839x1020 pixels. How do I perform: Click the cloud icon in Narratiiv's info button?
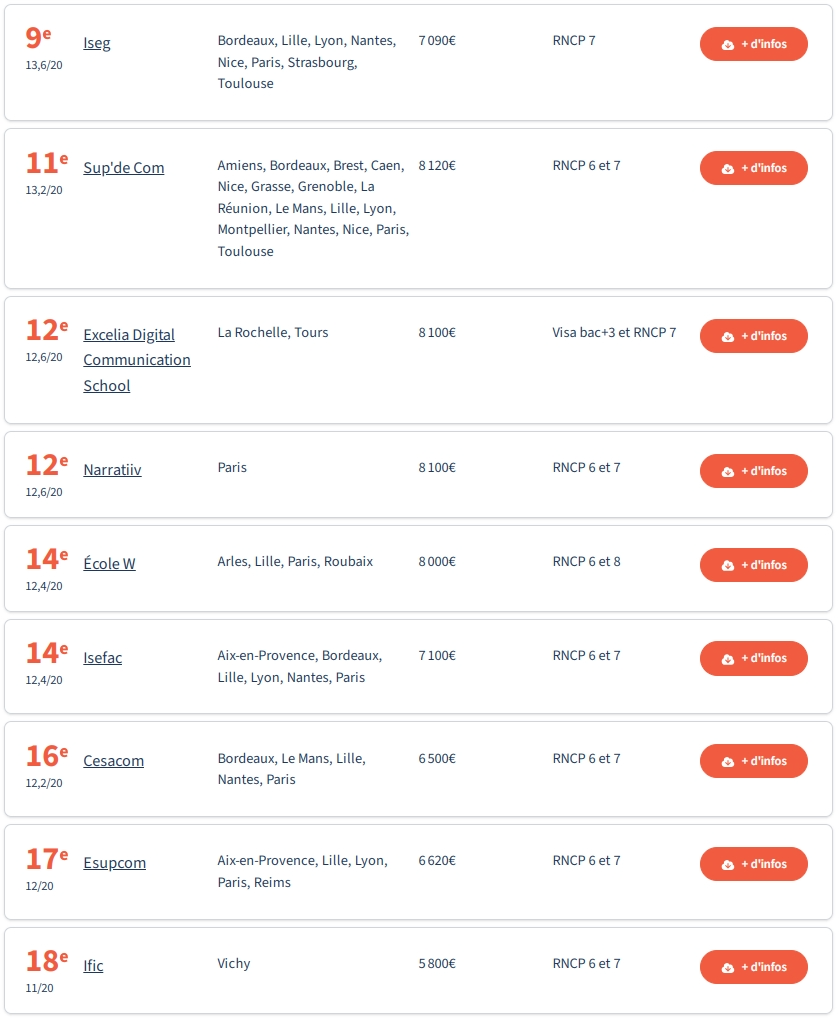pyautogui.click(x=728, y=472)
